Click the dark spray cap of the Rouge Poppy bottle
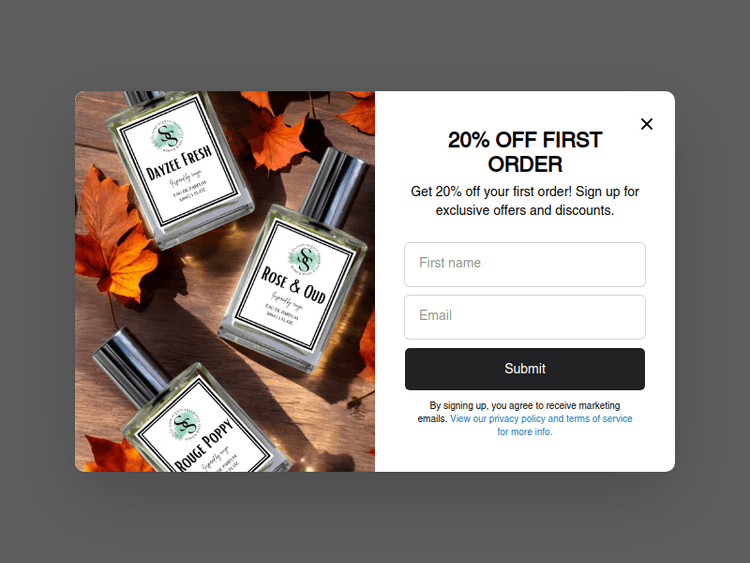Screen dimensions: 750x563 pyautogui.click(x=130, y=365)
